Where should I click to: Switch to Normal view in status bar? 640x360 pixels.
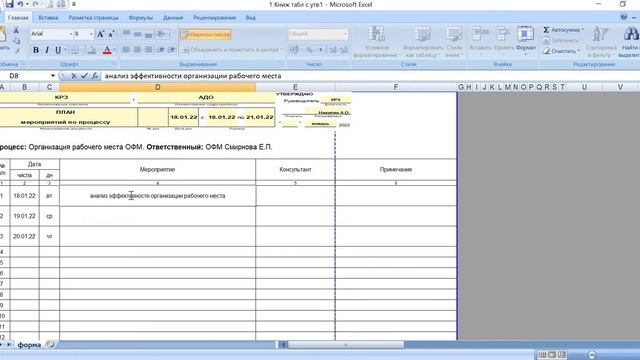[x=542, y=355]
